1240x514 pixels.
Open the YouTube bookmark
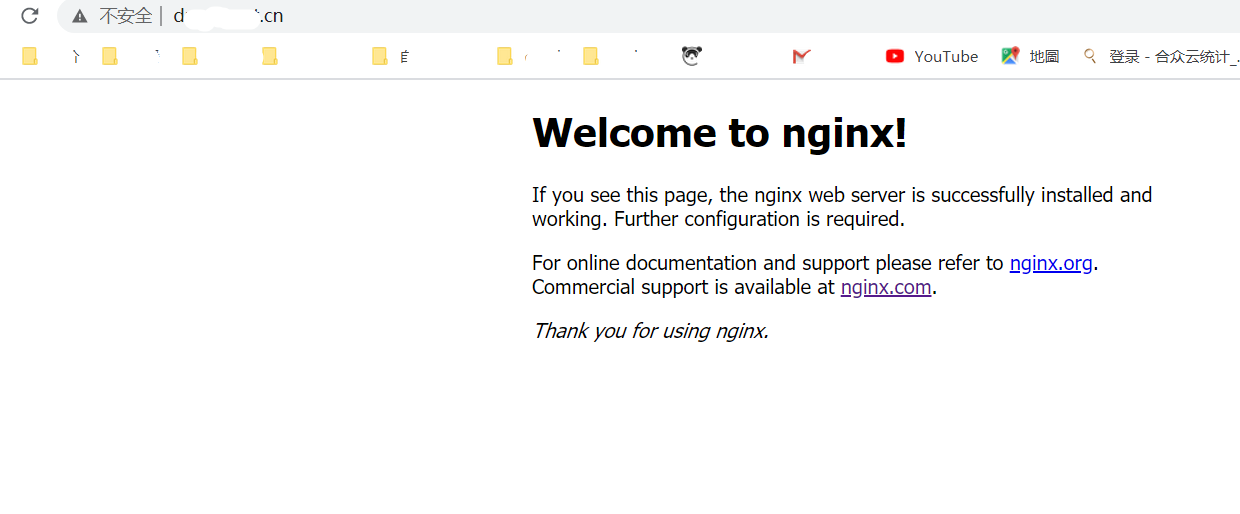tap(932, 57)
